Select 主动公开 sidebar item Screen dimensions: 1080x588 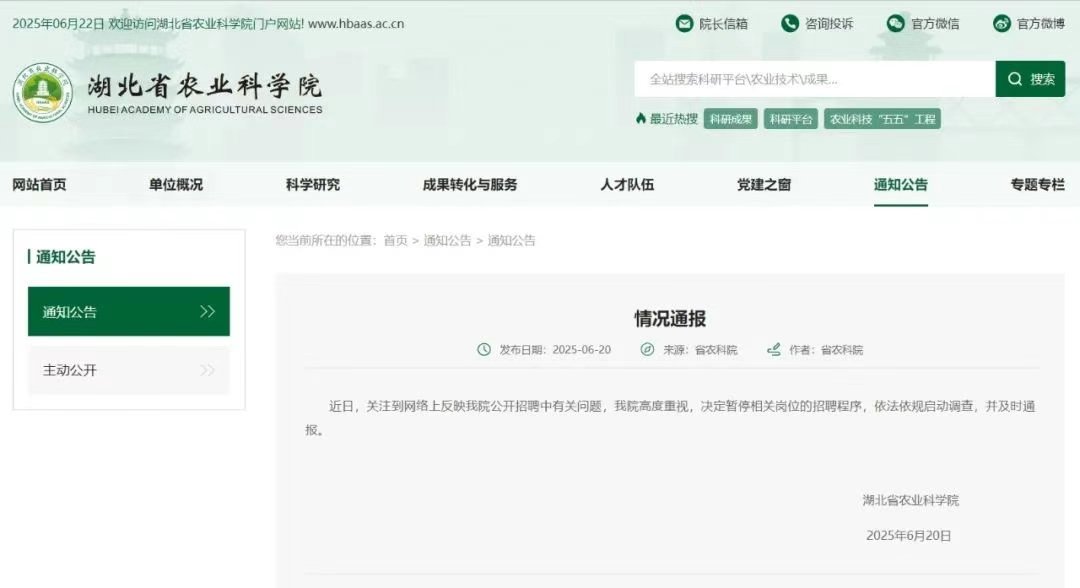click(129, 370)
